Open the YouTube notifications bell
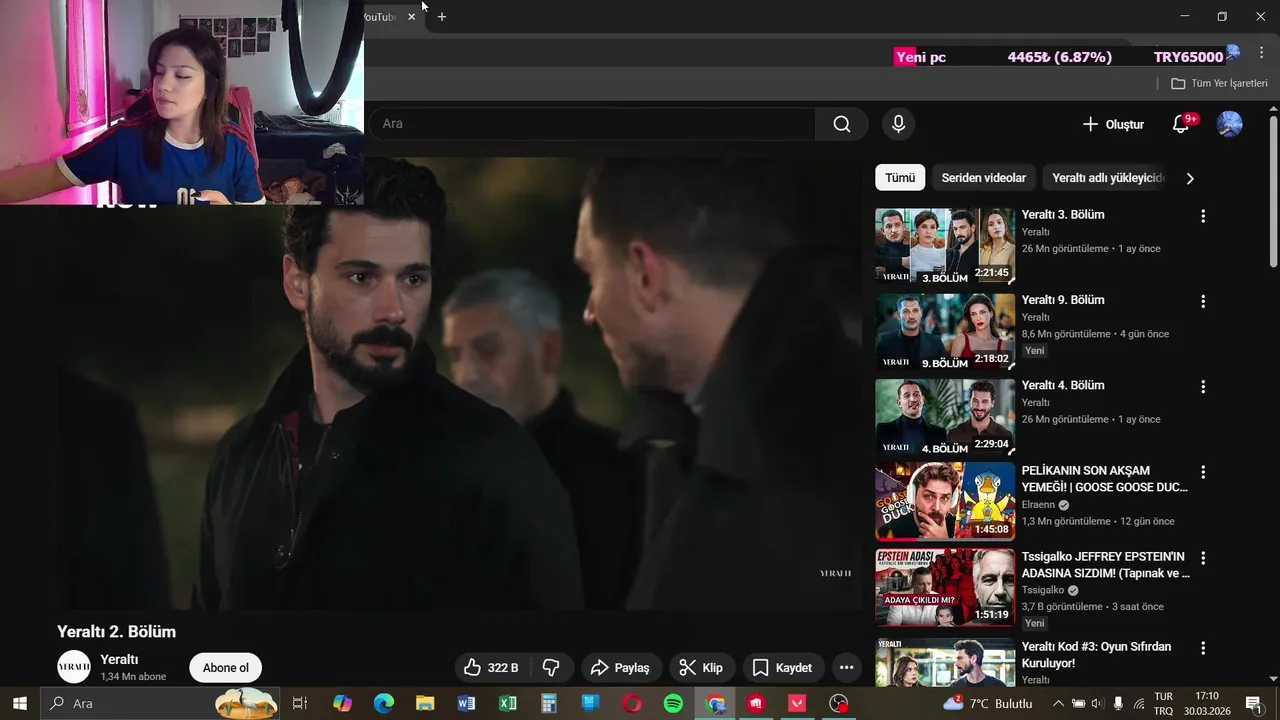1280x720 pixels. (1181, 124)
